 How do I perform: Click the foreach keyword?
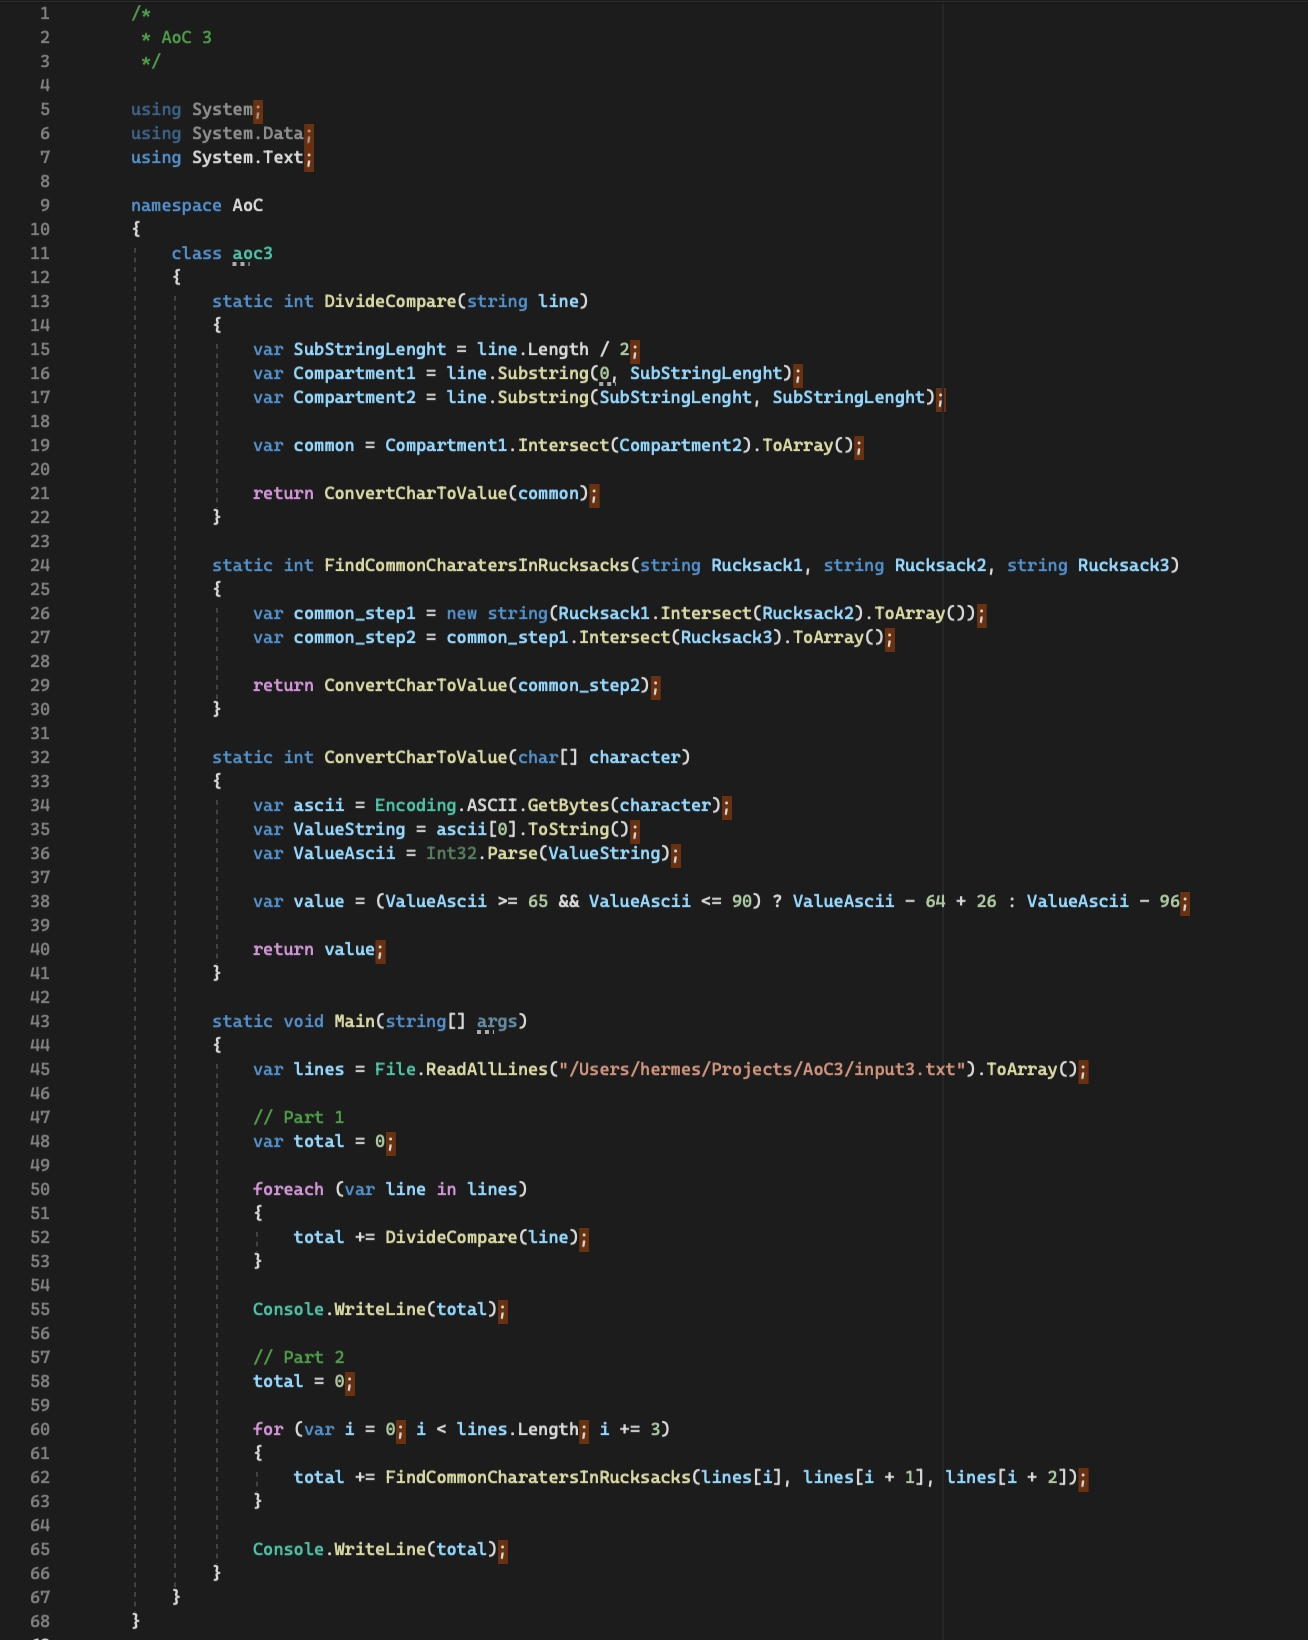(288, 1189)
